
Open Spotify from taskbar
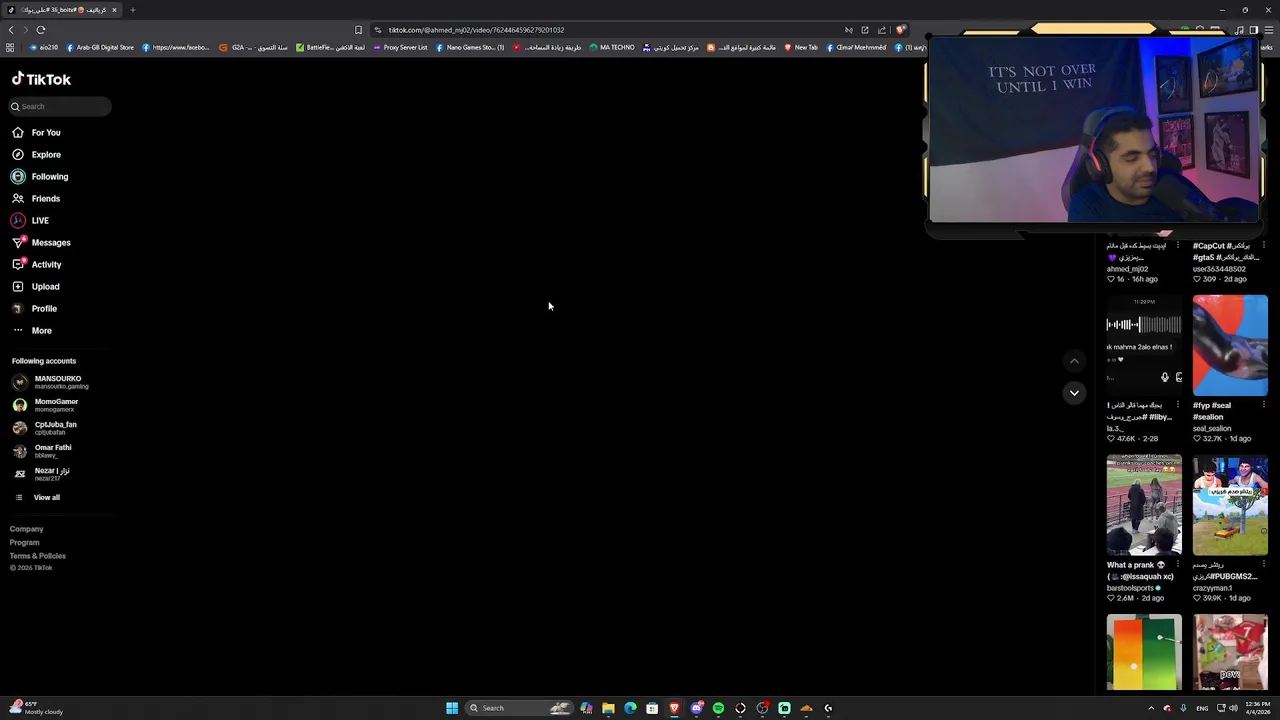point(718,708)
